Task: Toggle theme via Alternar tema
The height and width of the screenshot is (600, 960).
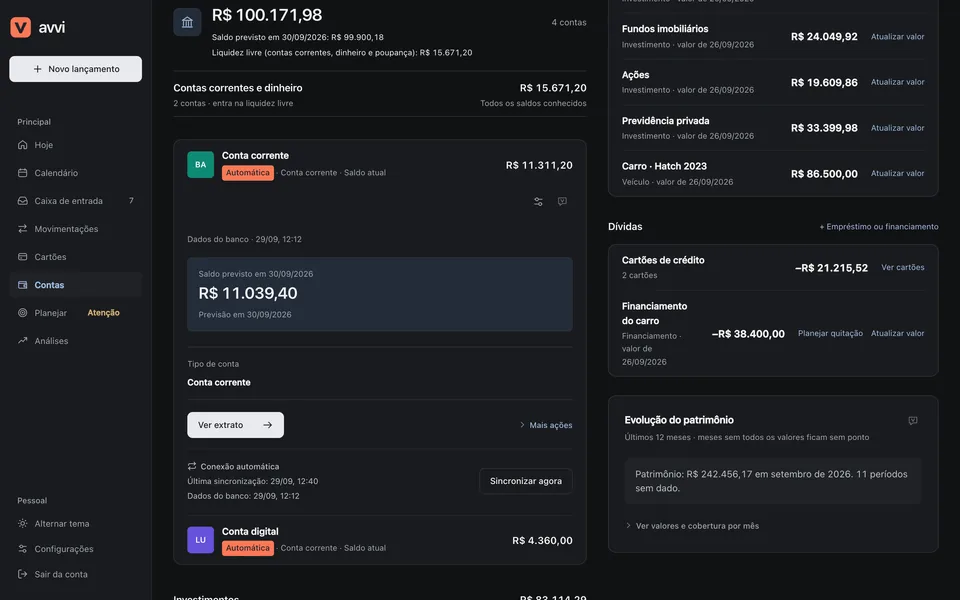Action: tap(75, 523)
